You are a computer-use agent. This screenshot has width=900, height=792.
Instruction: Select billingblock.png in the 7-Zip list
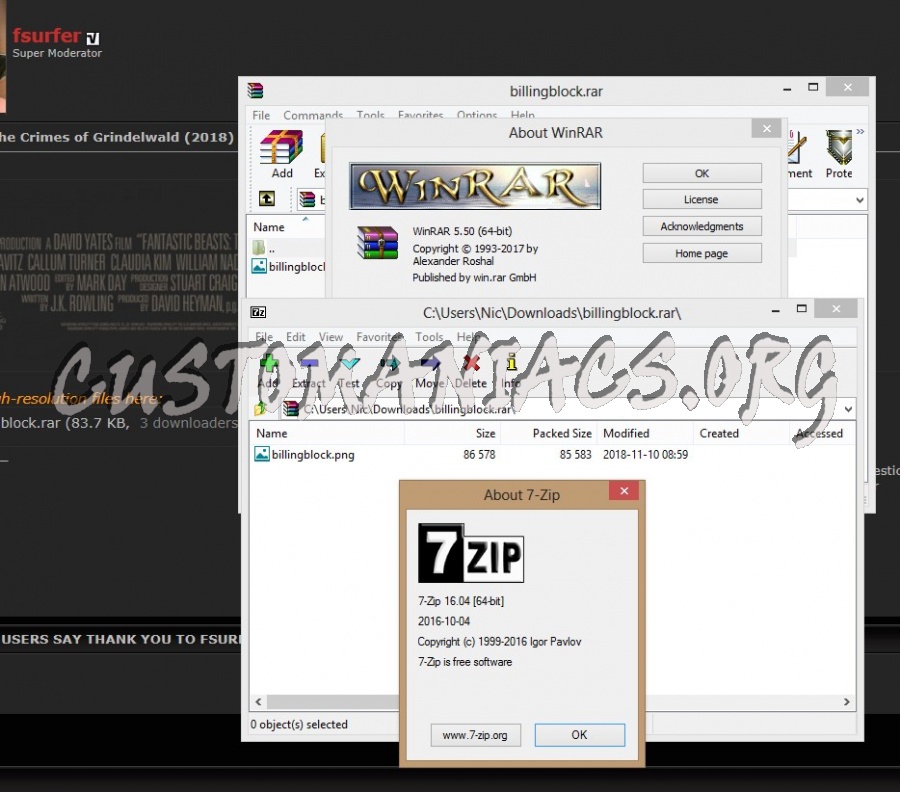[313, 455]
